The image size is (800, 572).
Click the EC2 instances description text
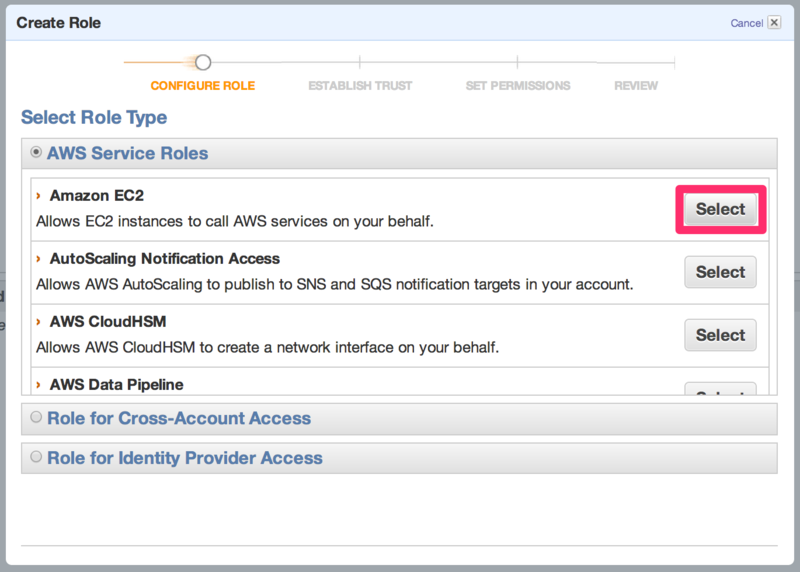[235, 221]
